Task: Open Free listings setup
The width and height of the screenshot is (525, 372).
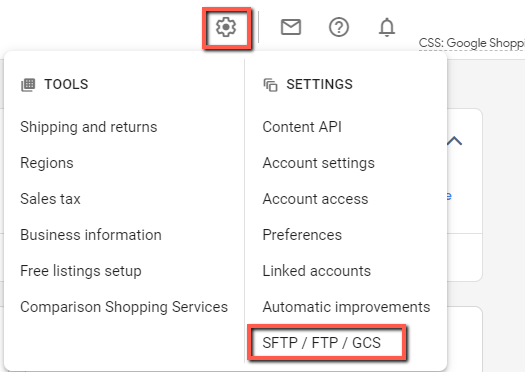Action: pyautogui.click(x=81, y=271)
